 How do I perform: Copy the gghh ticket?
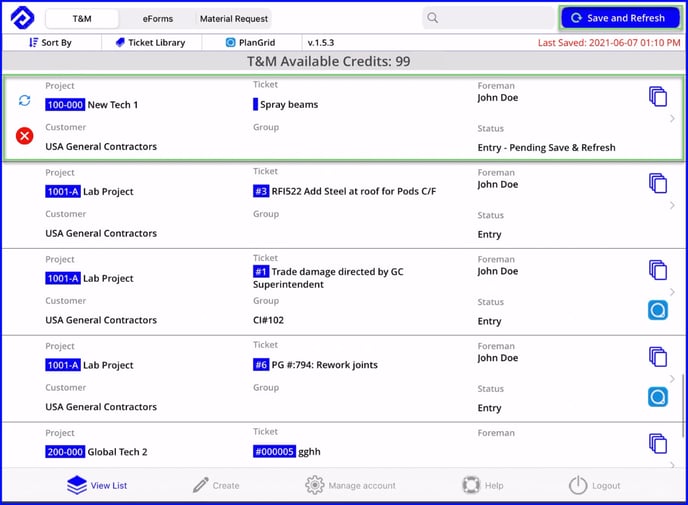[x=658, y=444]
